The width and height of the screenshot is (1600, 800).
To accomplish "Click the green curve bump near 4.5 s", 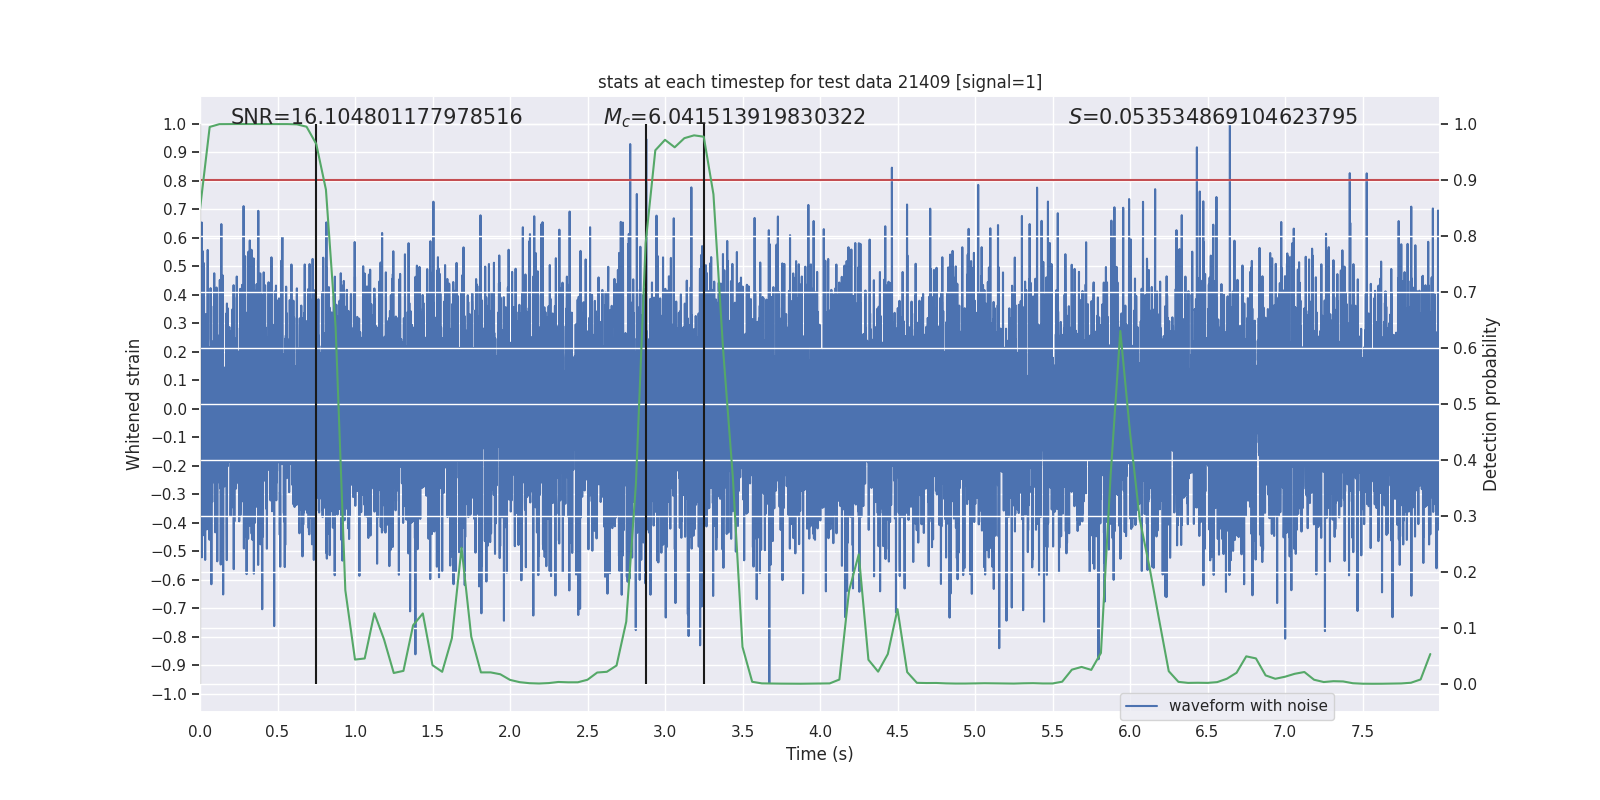I will click(x=897, y=609).
